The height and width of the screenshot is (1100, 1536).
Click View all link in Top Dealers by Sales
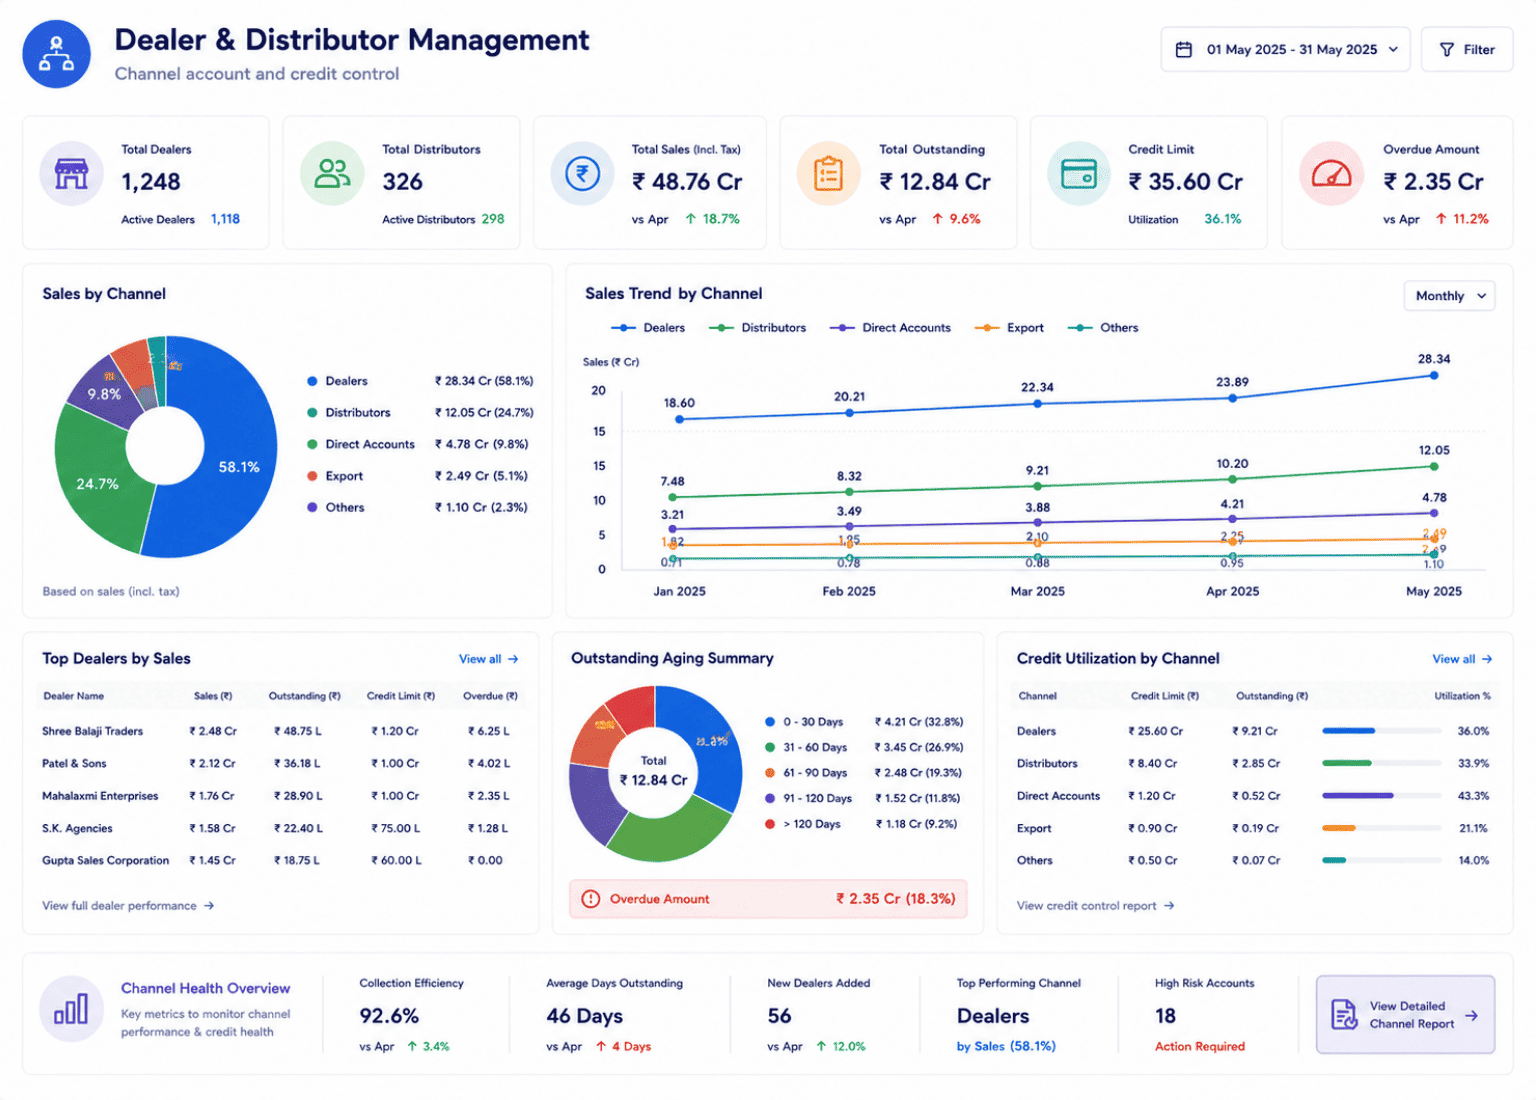(488, 659)
